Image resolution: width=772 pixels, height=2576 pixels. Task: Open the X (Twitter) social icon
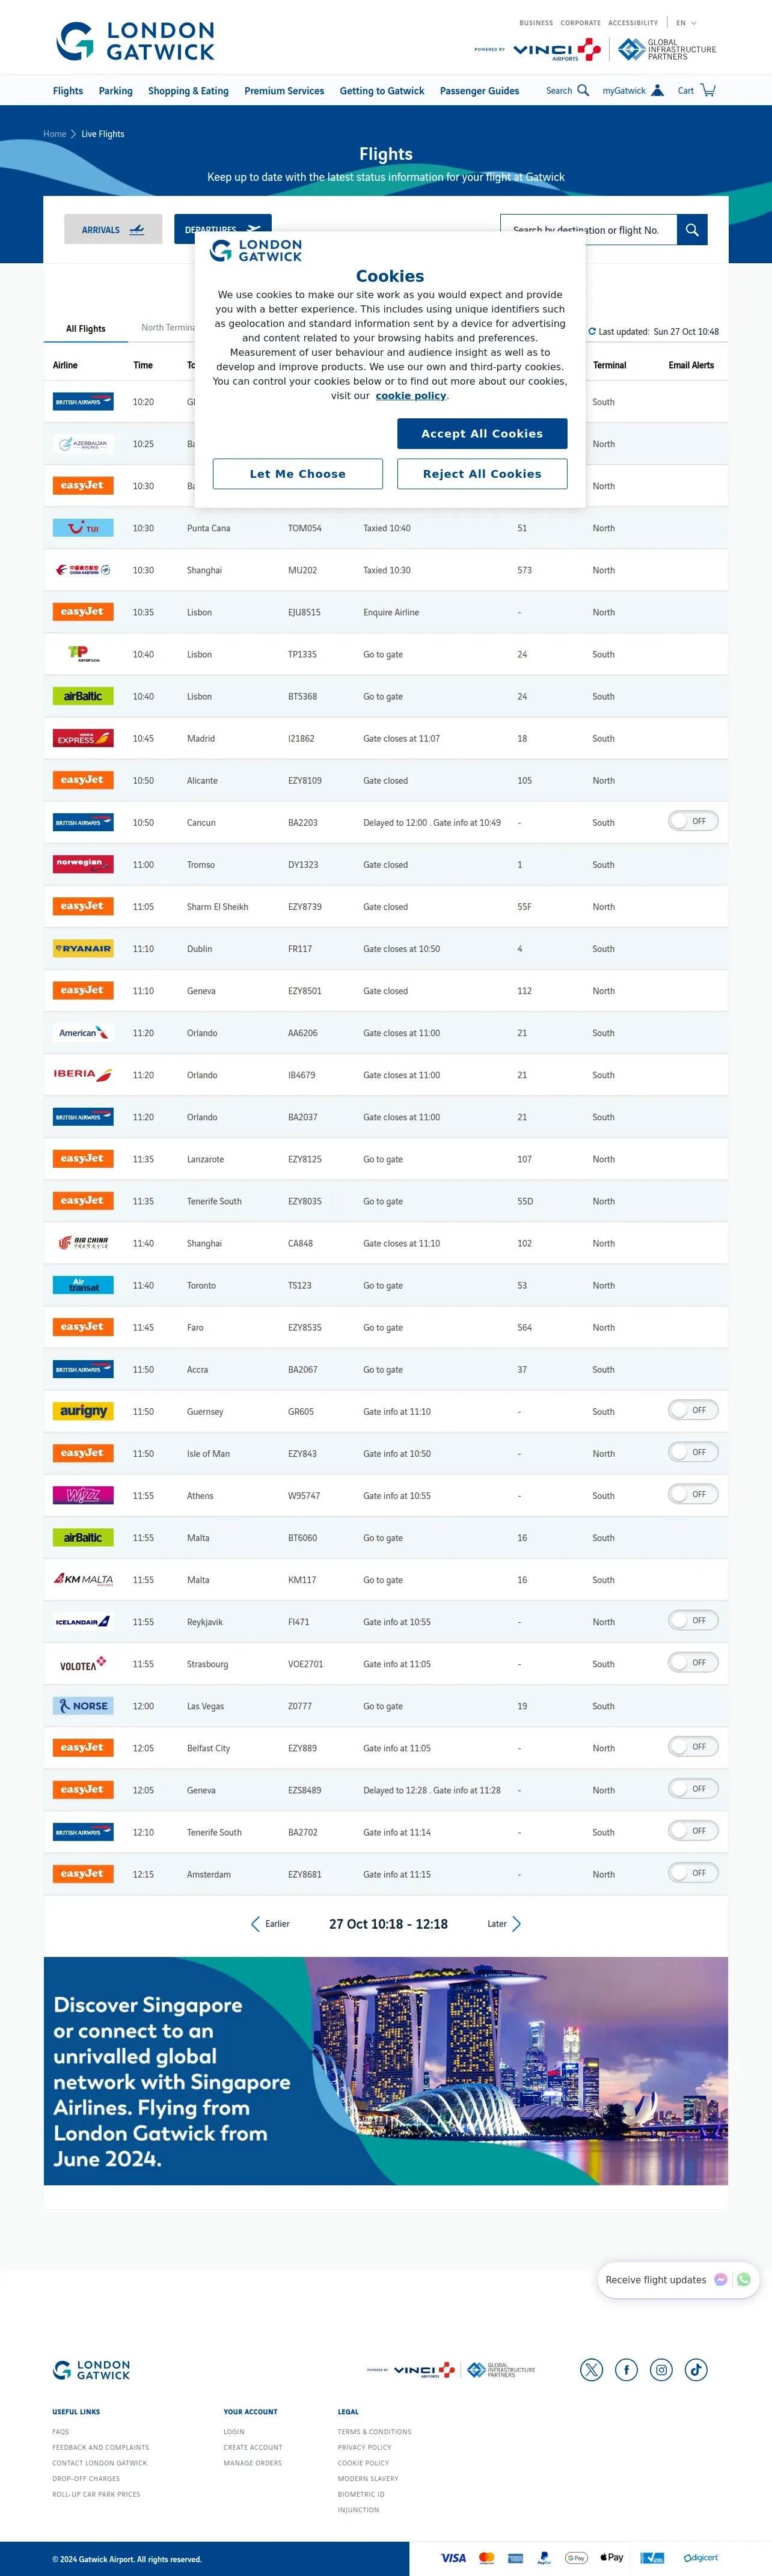pyautogui.click(x=592, y=2369)
